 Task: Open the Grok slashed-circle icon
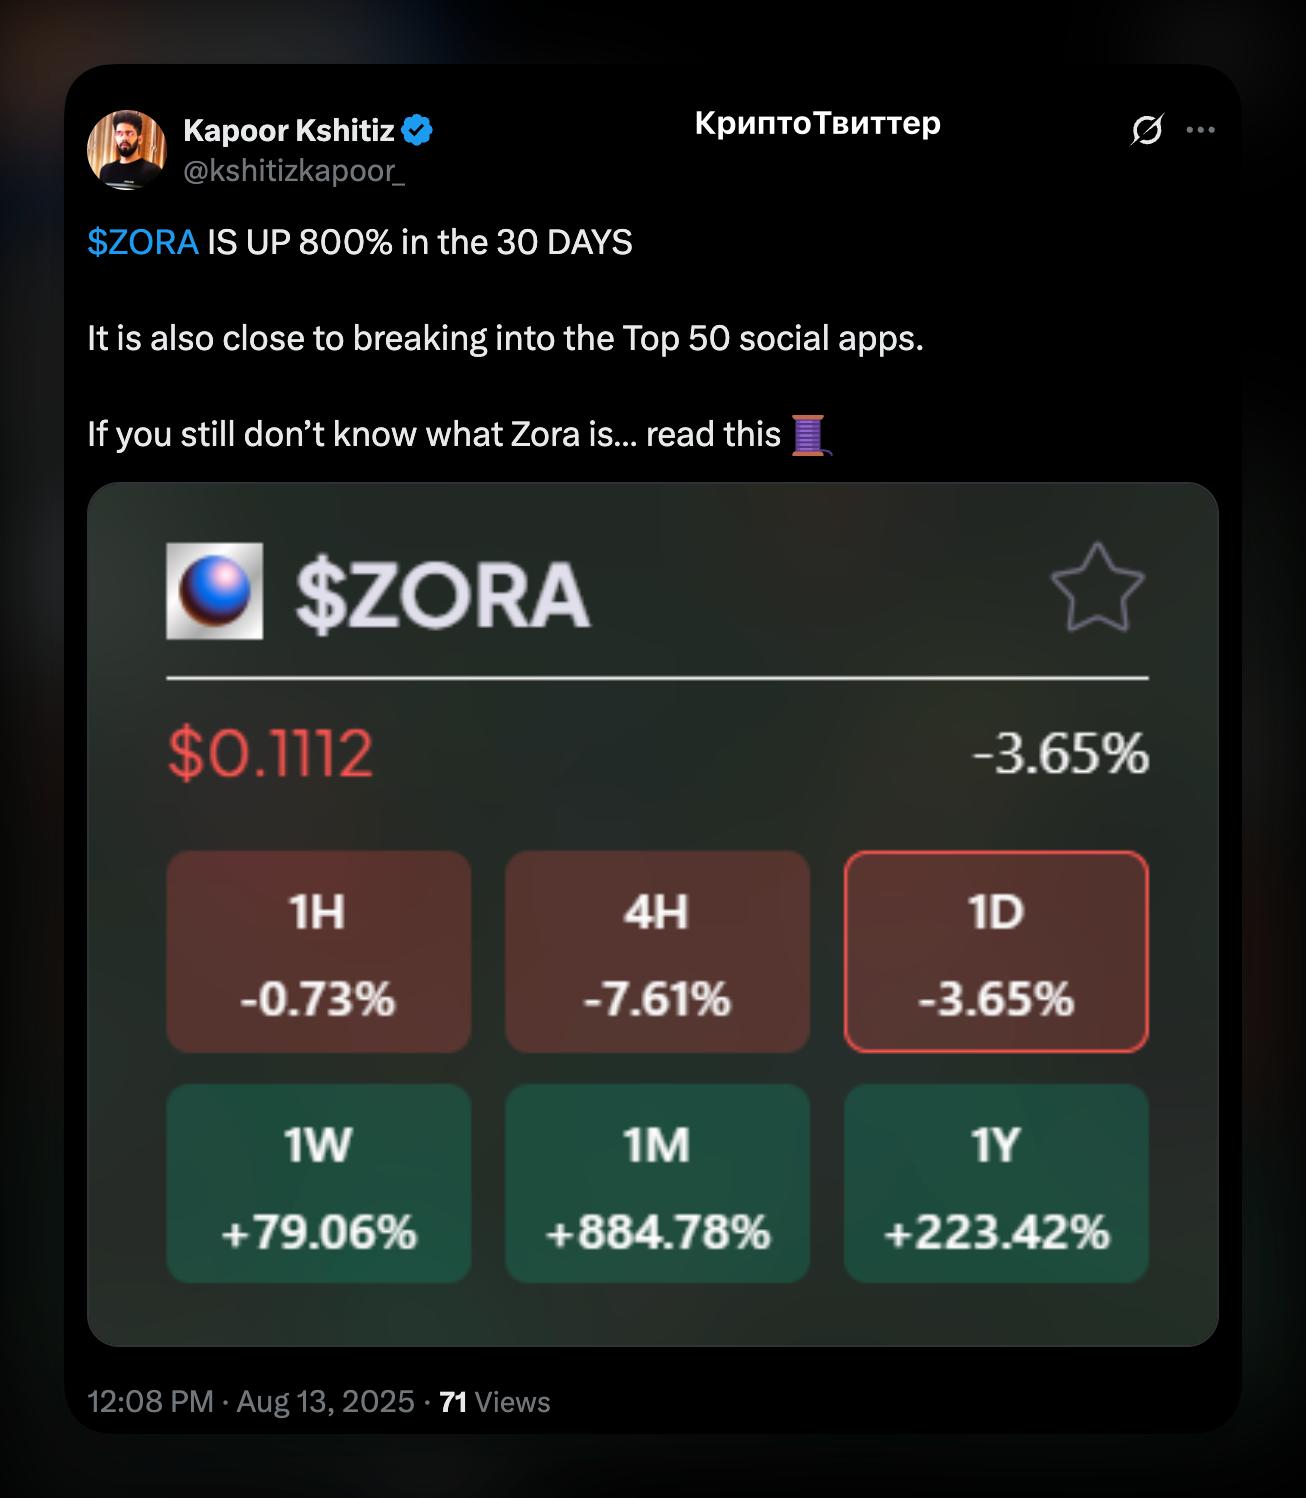pos(1147,130)
